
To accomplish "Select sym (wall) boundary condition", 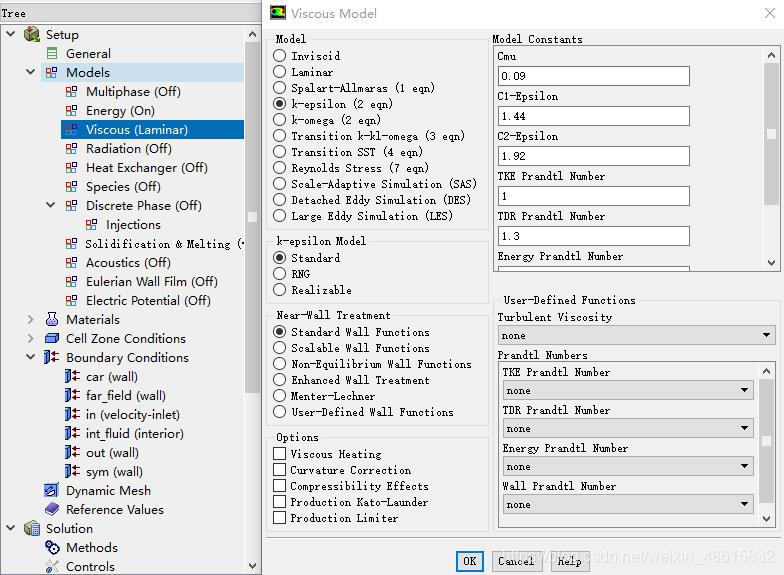I will [114, 472].
